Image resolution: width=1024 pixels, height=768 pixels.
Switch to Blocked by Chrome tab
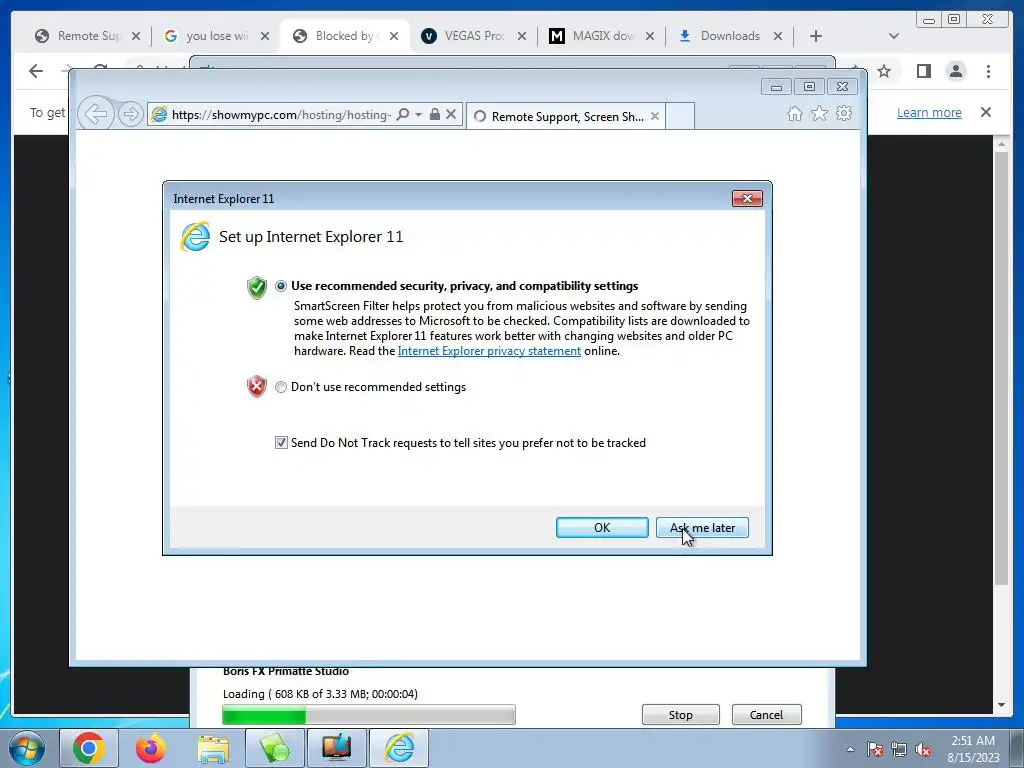344,36
